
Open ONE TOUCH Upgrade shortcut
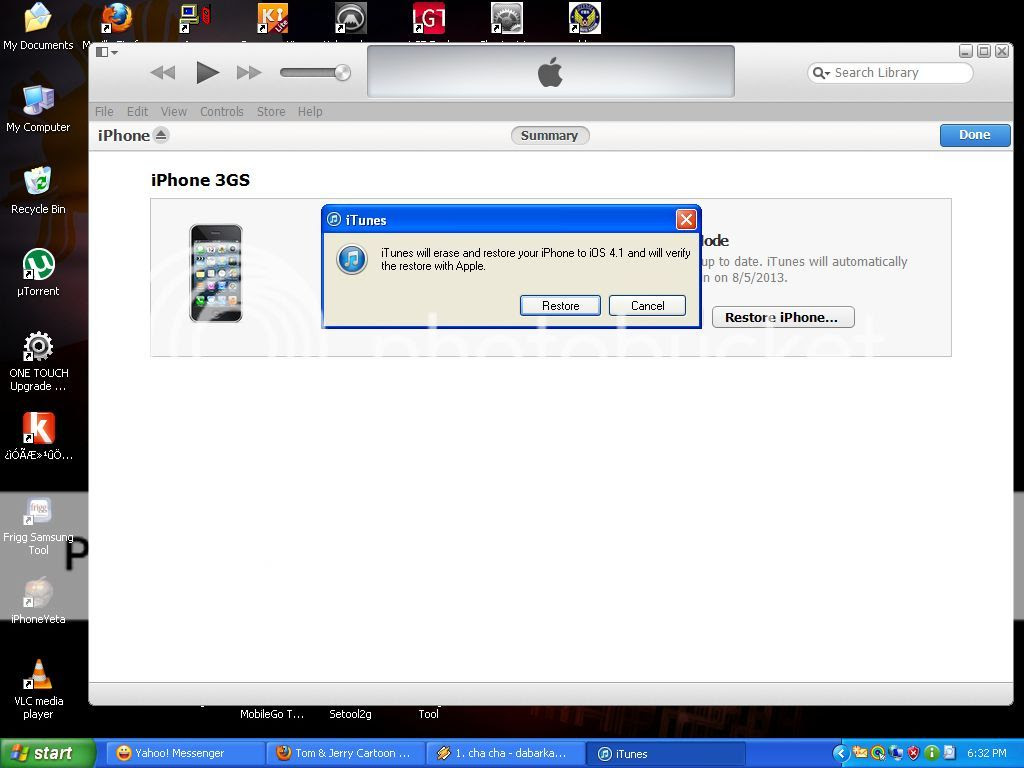[x=38, y=361]
